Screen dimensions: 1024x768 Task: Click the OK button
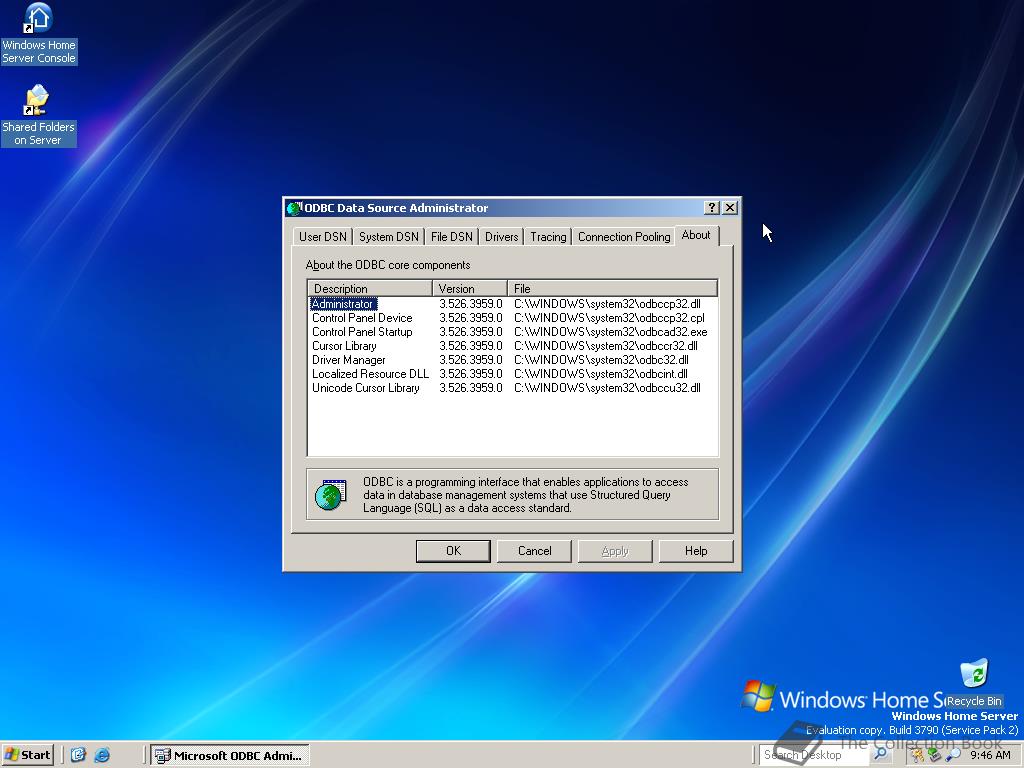pyautogui.click(x=453, y=551)
